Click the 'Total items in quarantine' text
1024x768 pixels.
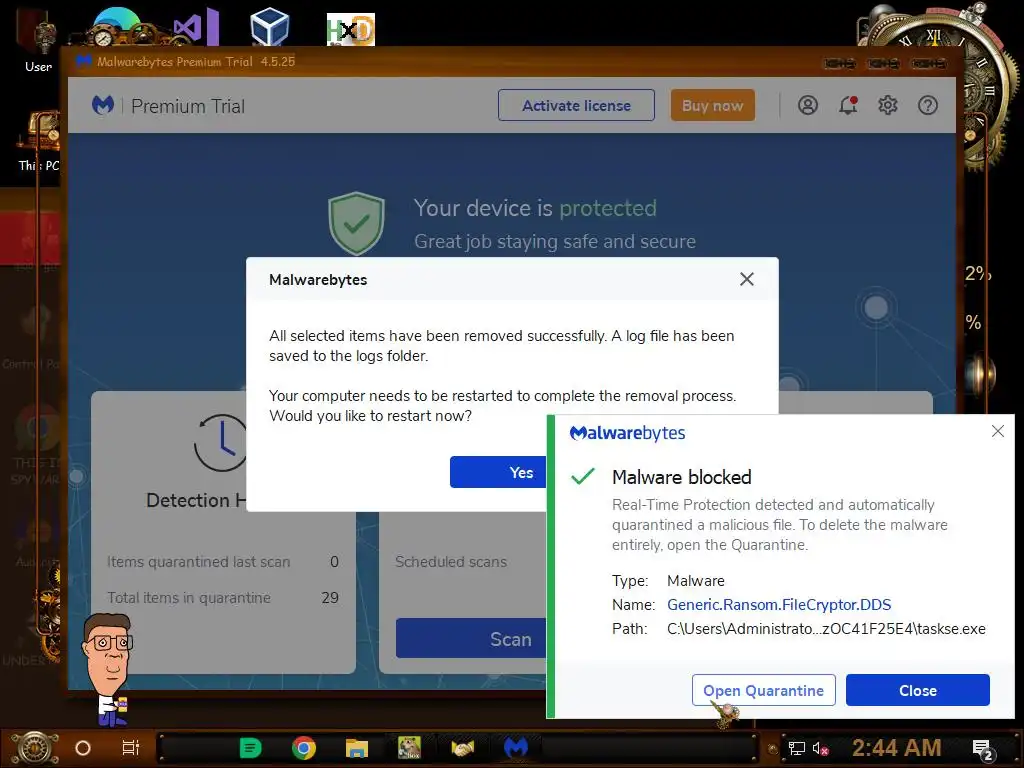[189, 598]
